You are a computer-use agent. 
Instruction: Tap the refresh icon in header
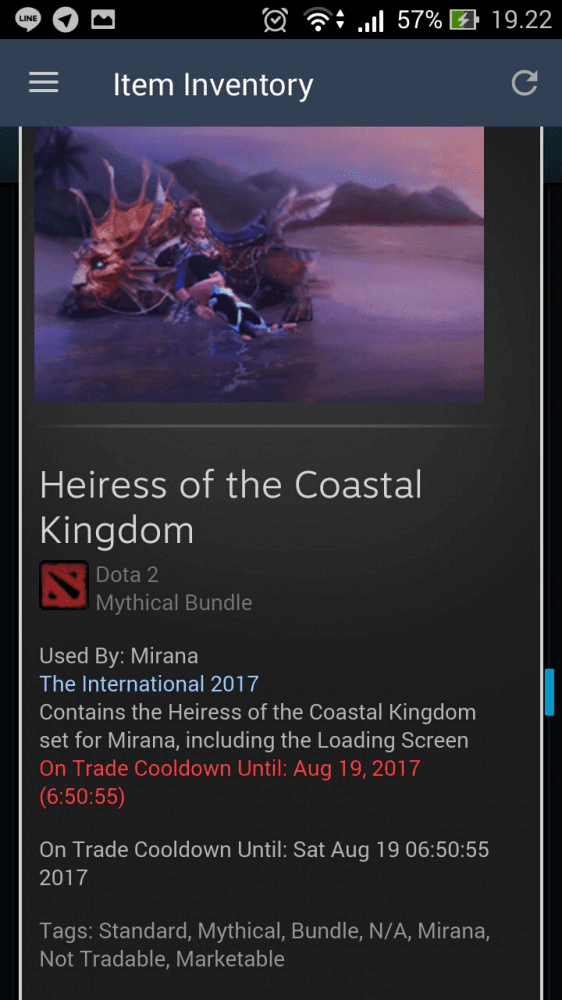(x=524, y=83)
